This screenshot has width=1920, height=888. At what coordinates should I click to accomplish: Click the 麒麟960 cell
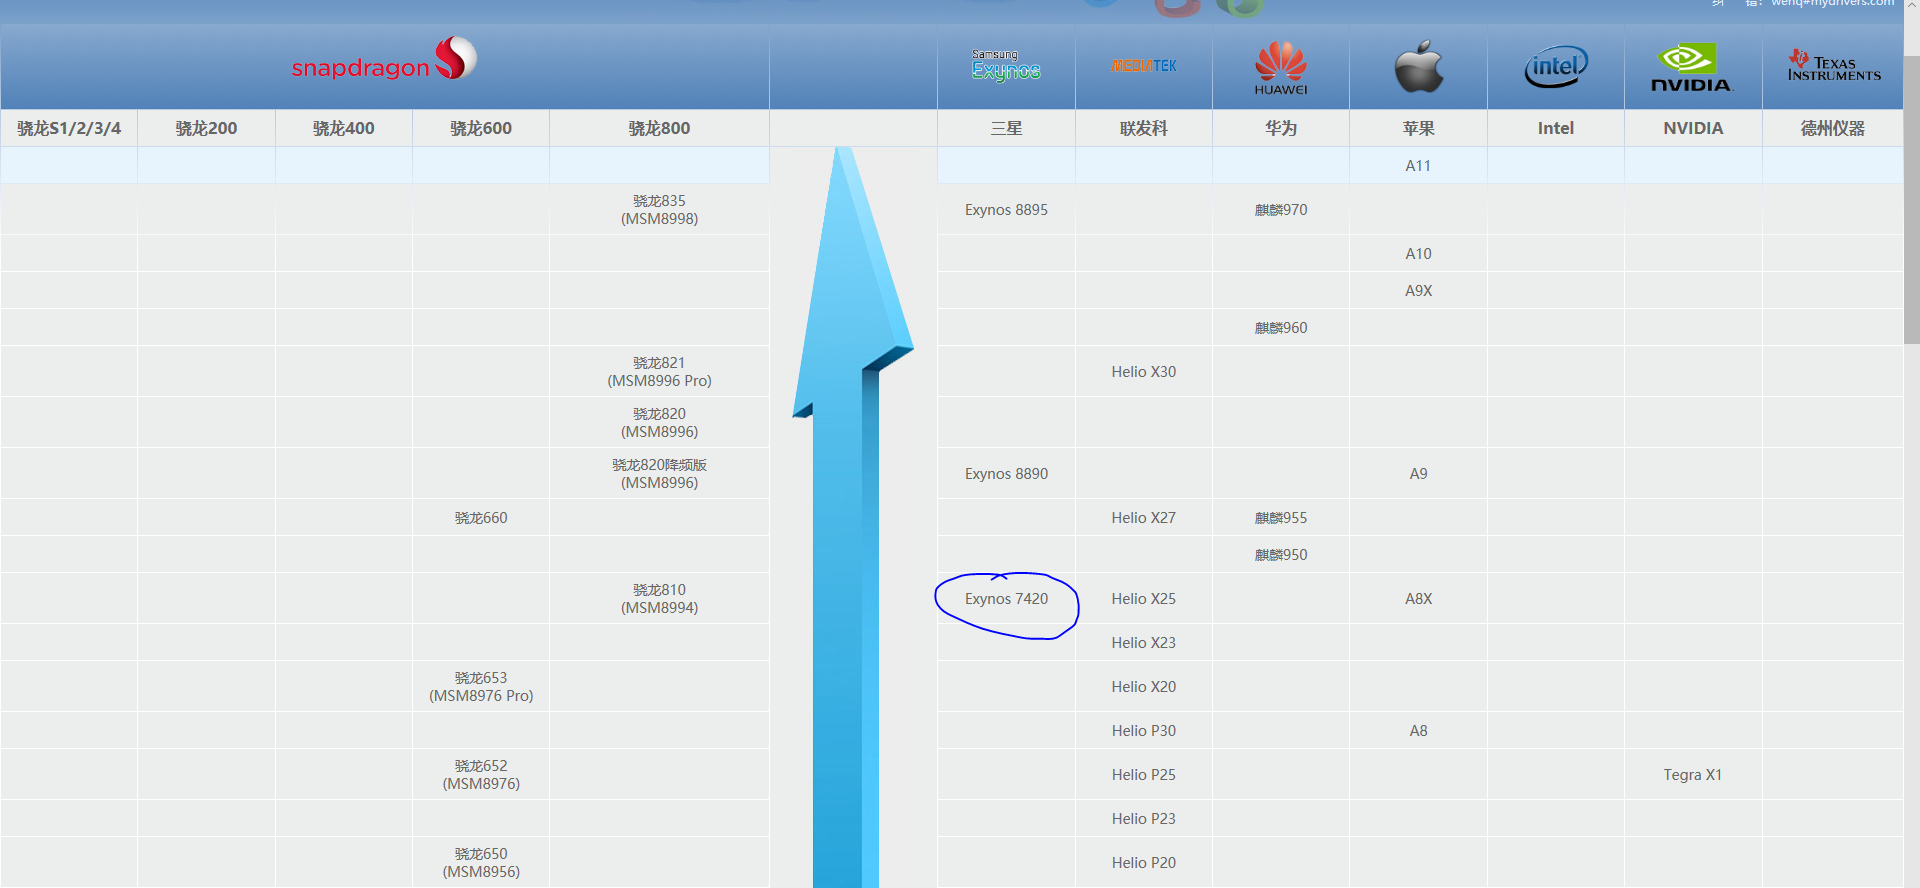point(1281,328)
